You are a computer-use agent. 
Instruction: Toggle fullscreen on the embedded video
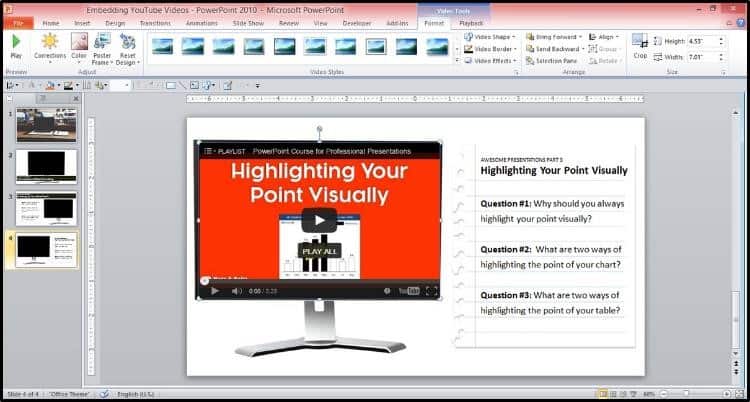pyautogui.click(x=431, y=290)
